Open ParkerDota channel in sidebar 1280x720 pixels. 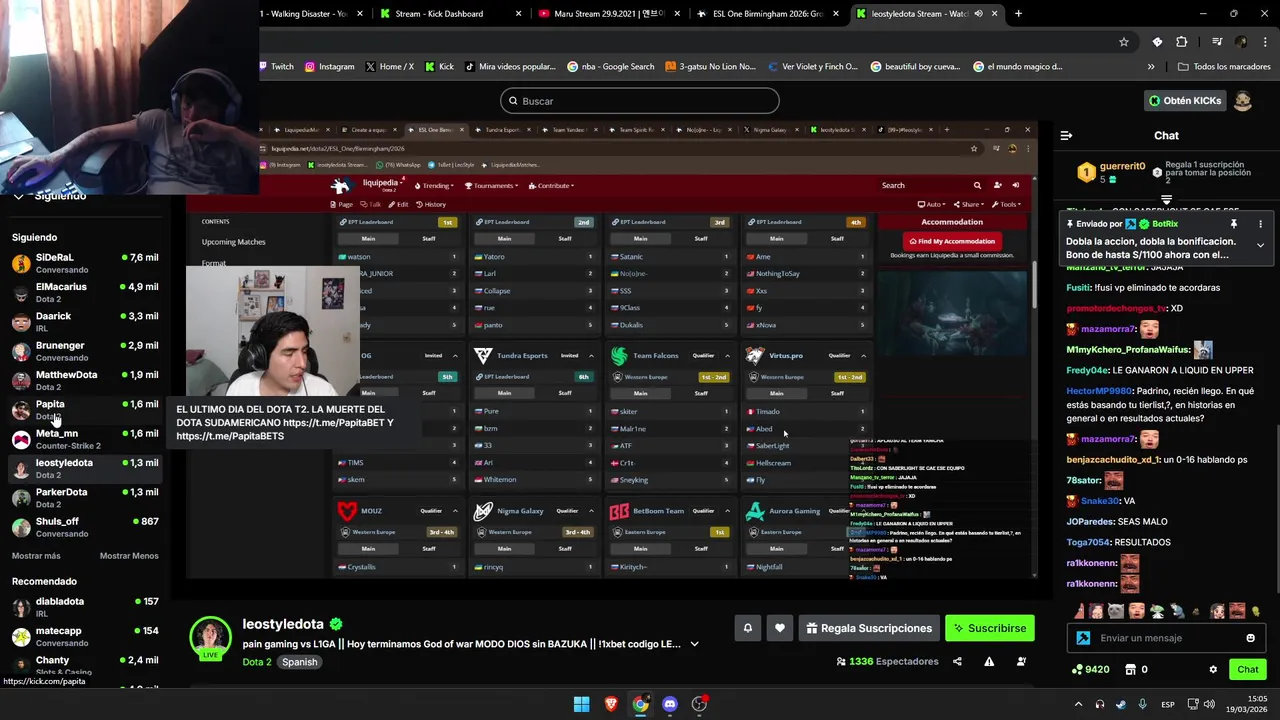coord(85,497)
